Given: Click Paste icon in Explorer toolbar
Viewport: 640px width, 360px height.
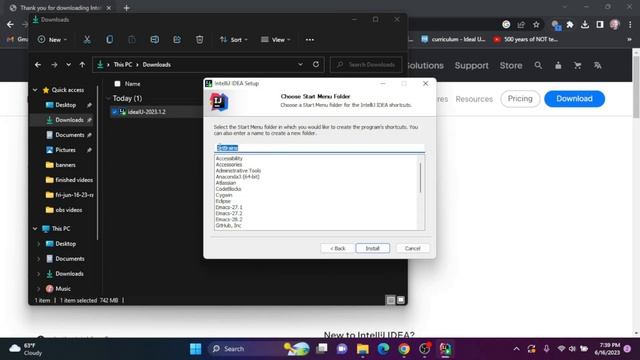Looking at the screenshot, I should (x=132, y=40).
